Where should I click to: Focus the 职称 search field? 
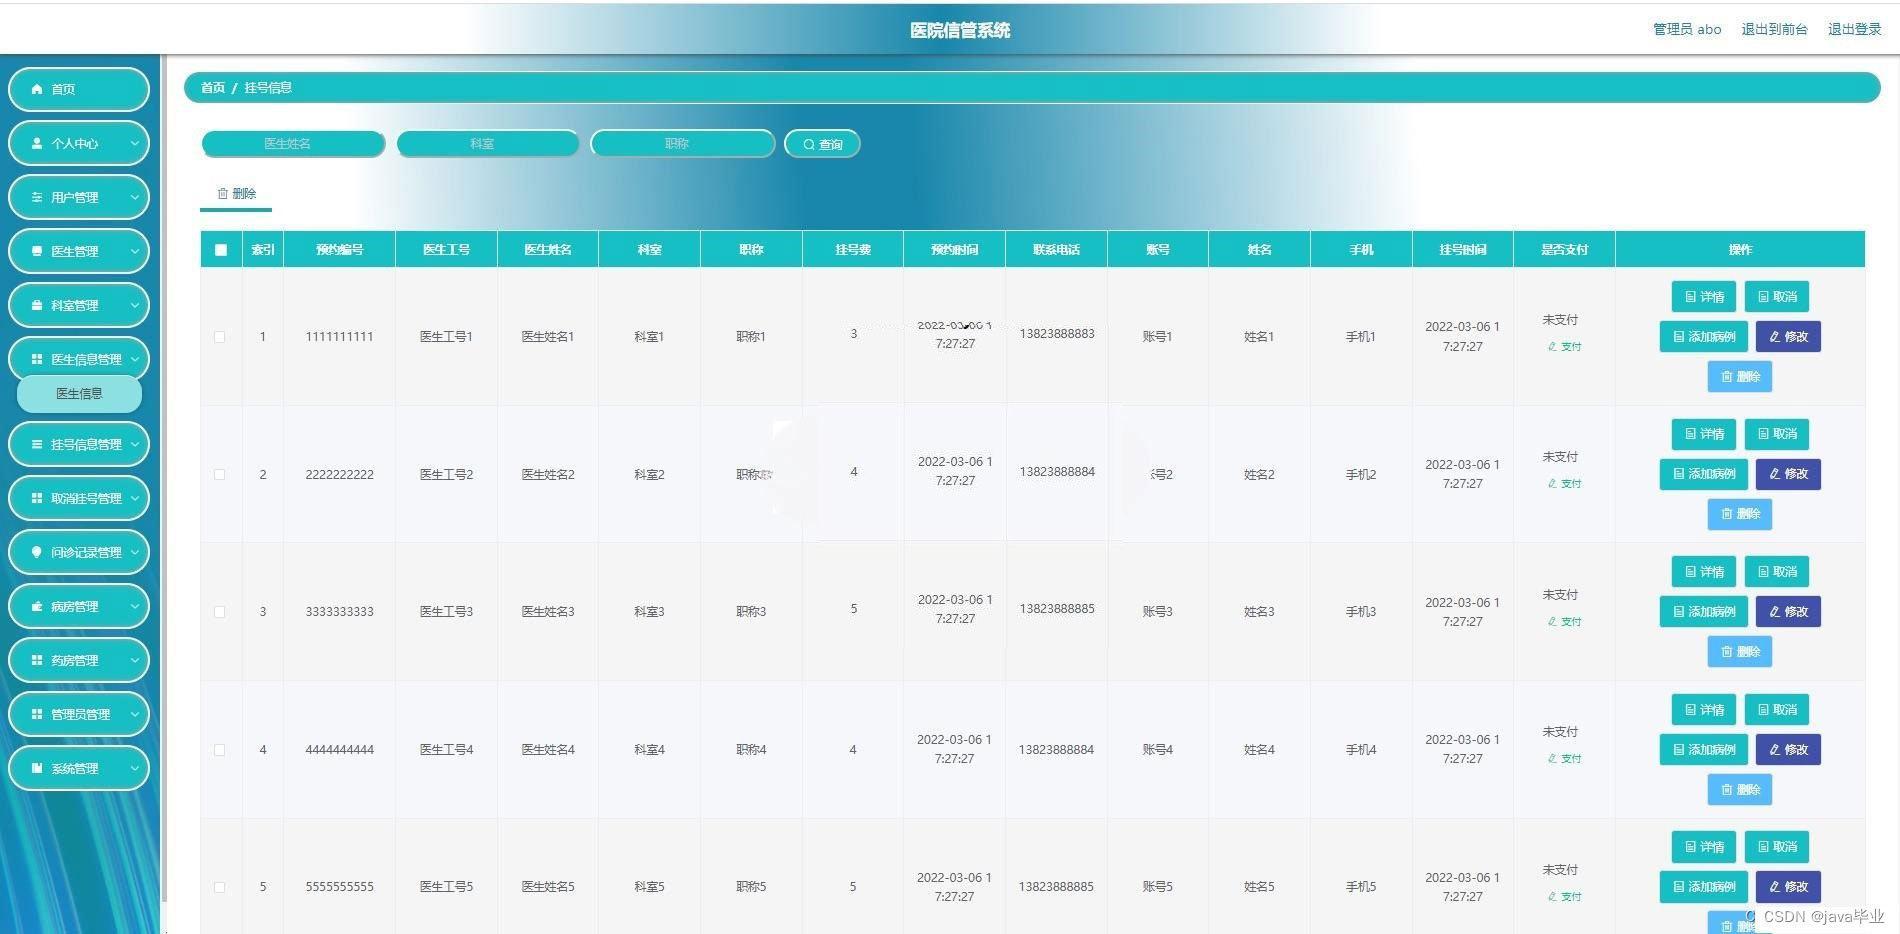682,144
